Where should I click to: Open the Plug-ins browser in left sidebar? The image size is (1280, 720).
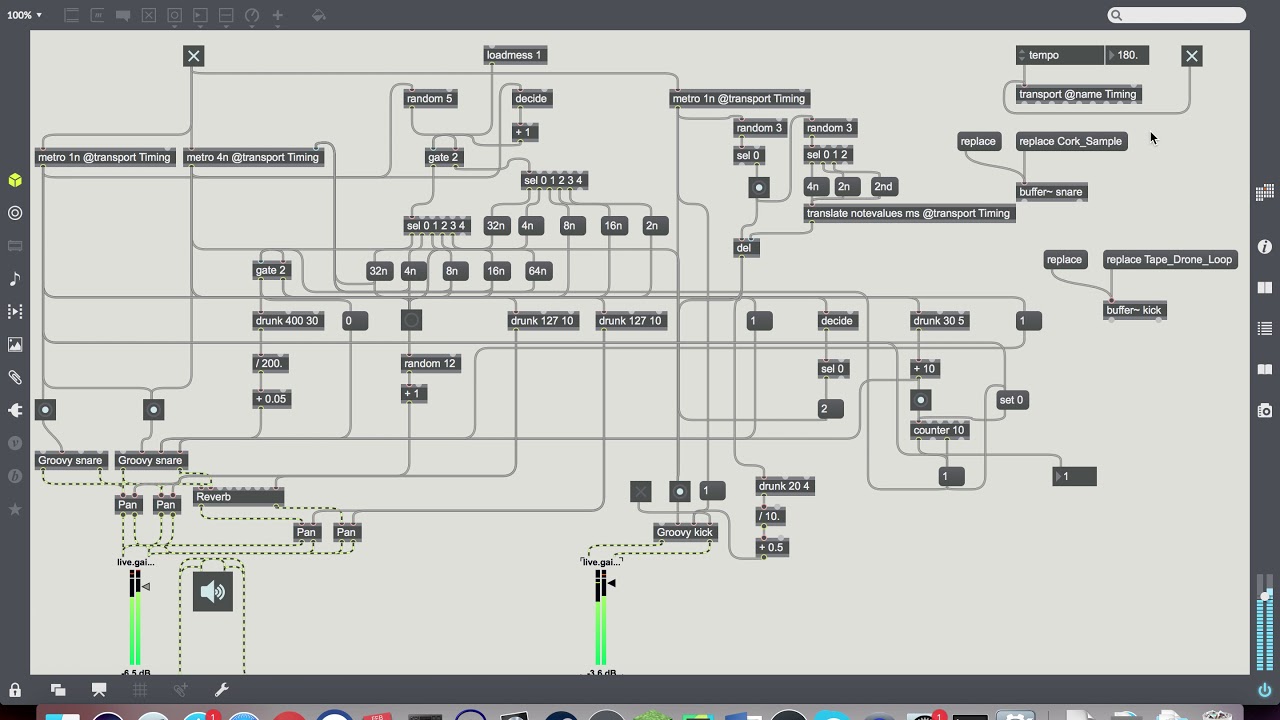pos(15,410)
